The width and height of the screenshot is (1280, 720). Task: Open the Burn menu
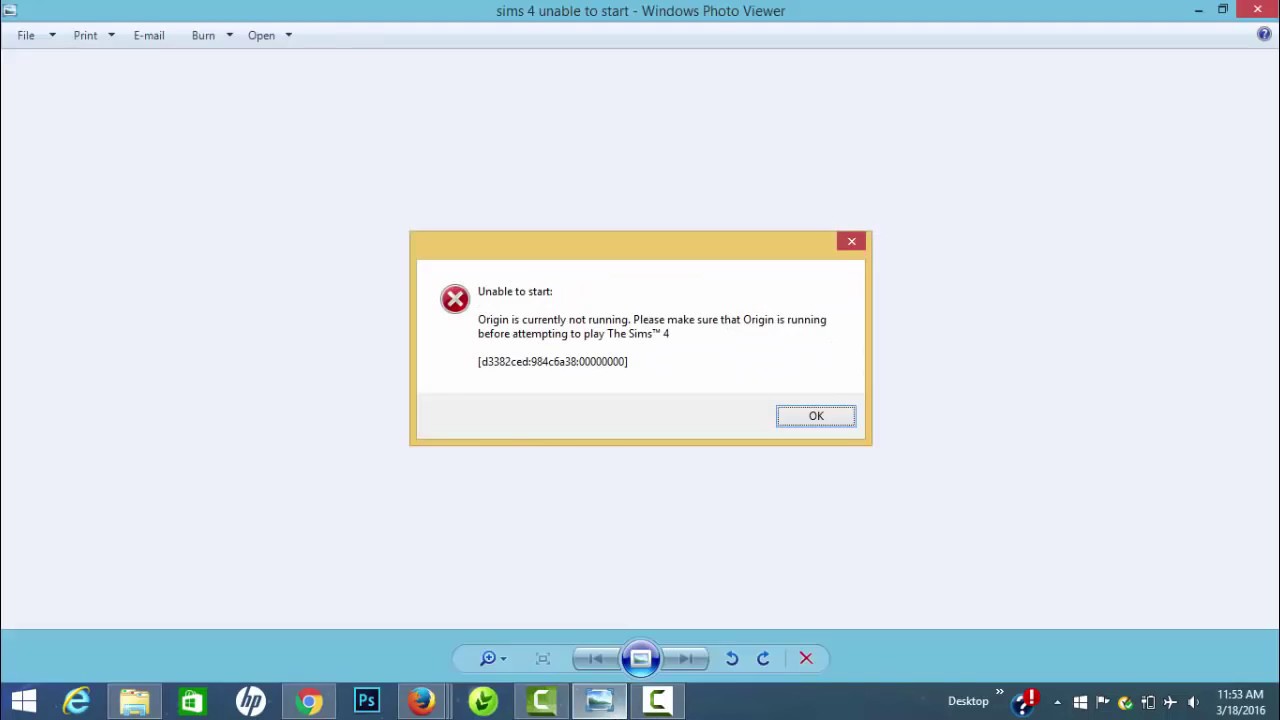coord(203,35)
